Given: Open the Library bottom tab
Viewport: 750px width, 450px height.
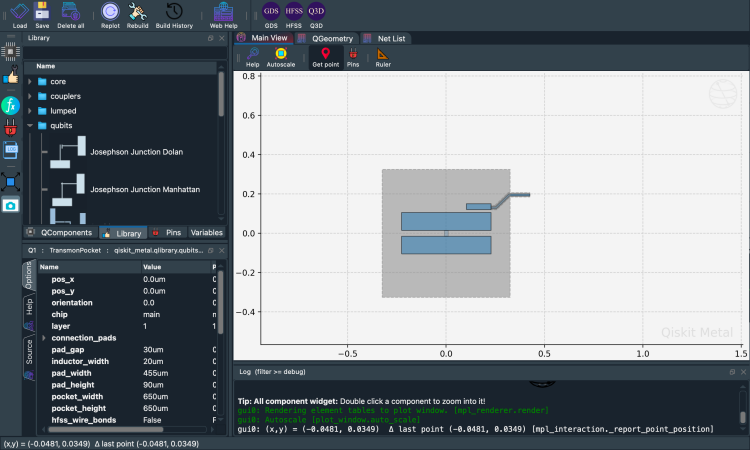Looking at the screenshot, I should tap(123, 233).
